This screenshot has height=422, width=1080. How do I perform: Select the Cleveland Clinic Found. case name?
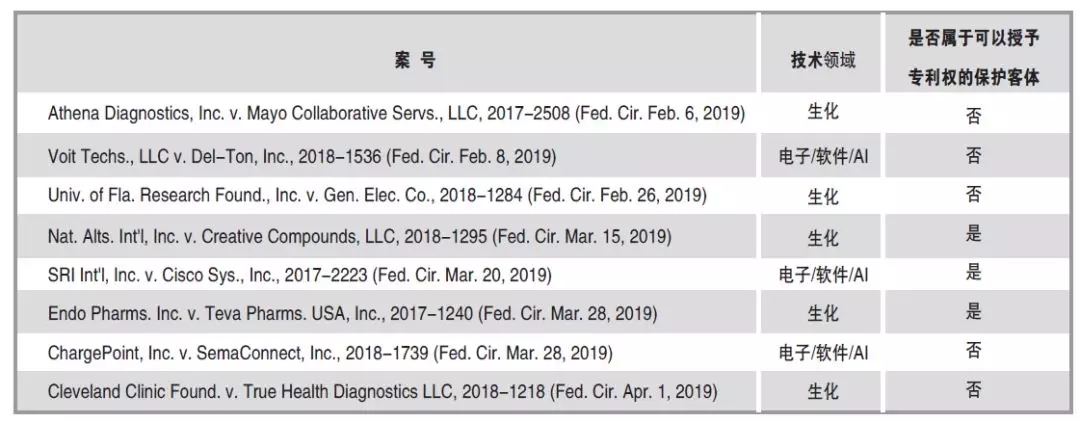pos(382,392)
